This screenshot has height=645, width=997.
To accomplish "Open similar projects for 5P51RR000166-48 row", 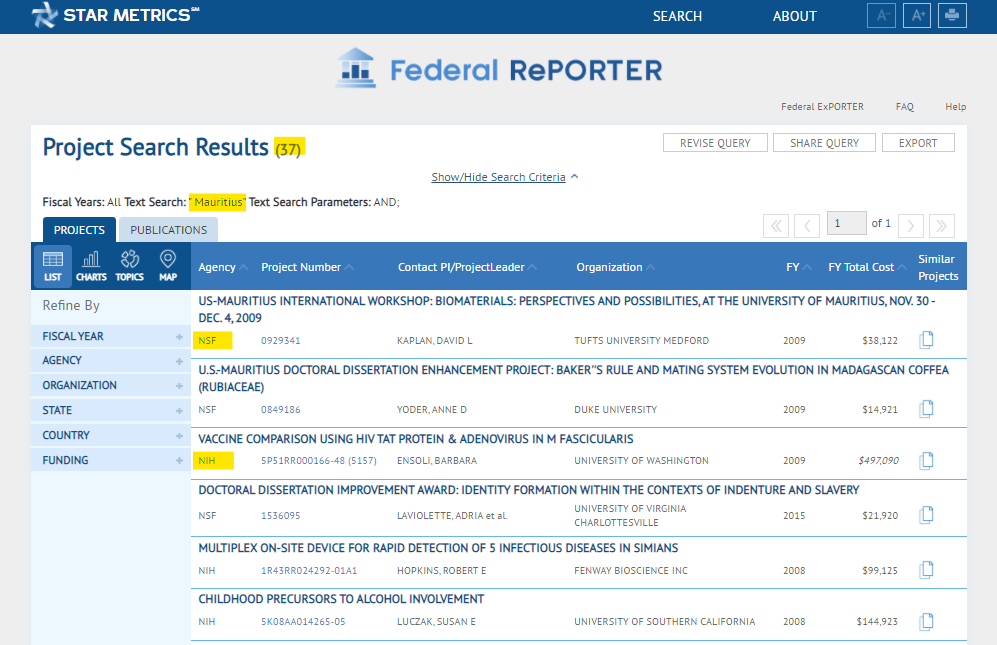I will (x=926, y=460).
